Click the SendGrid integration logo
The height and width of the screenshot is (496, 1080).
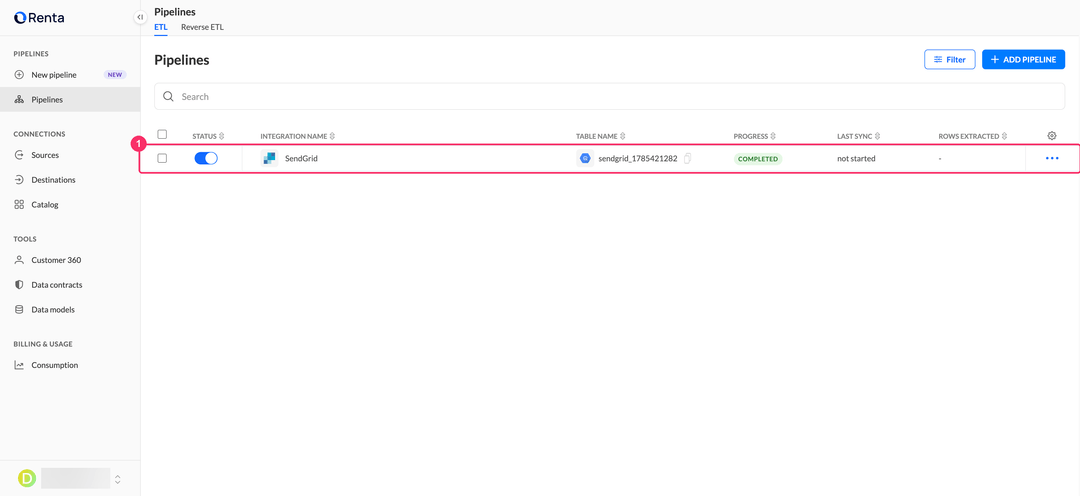[x=269, y=158]
